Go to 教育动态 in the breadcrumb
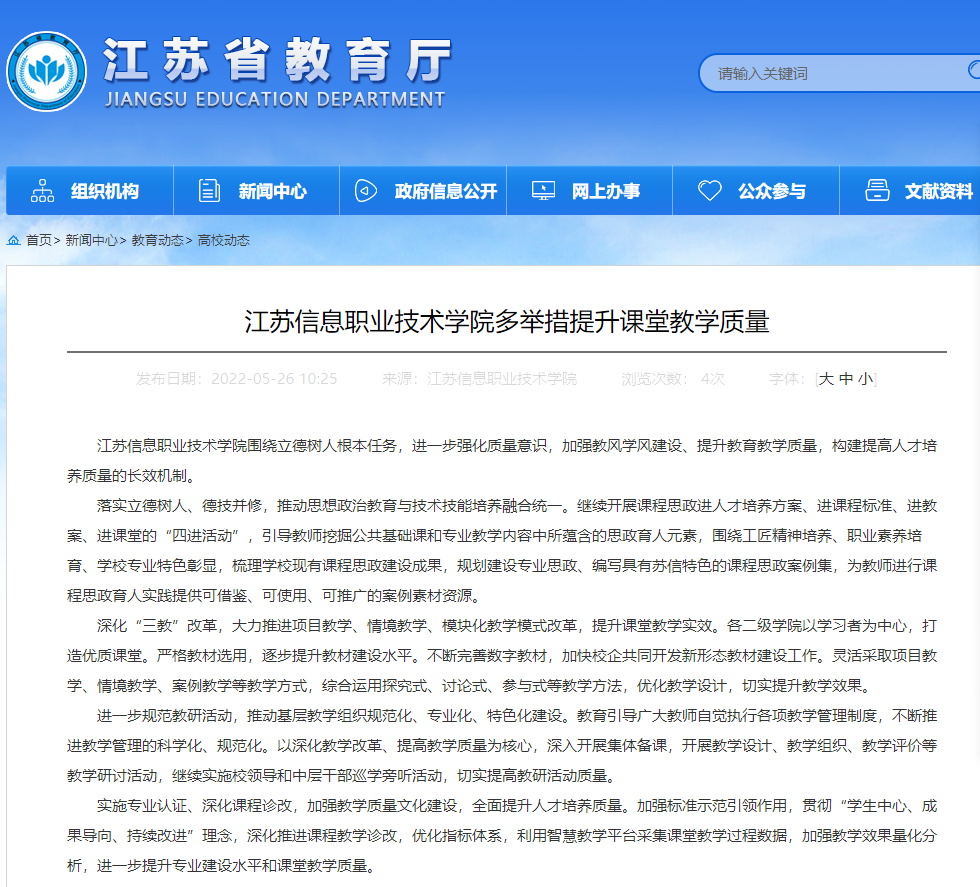The height and width of the screenshot is (887, 980). pyautogui.click(x=158, y=241)
